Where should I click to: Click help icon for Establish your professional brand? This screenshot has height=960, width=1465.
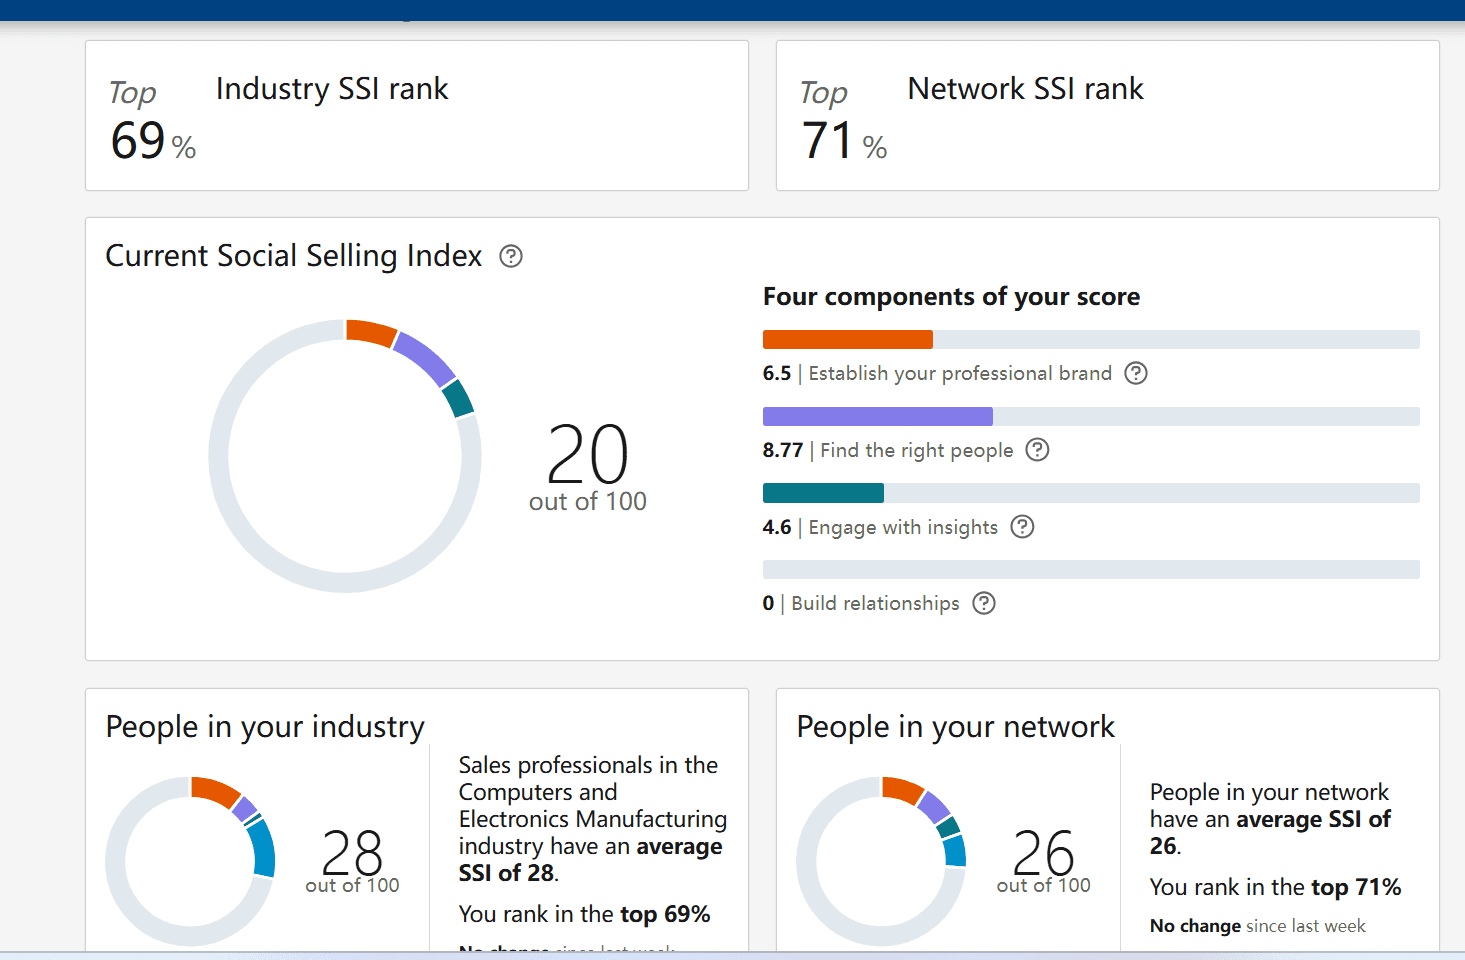coord(1136,373)
